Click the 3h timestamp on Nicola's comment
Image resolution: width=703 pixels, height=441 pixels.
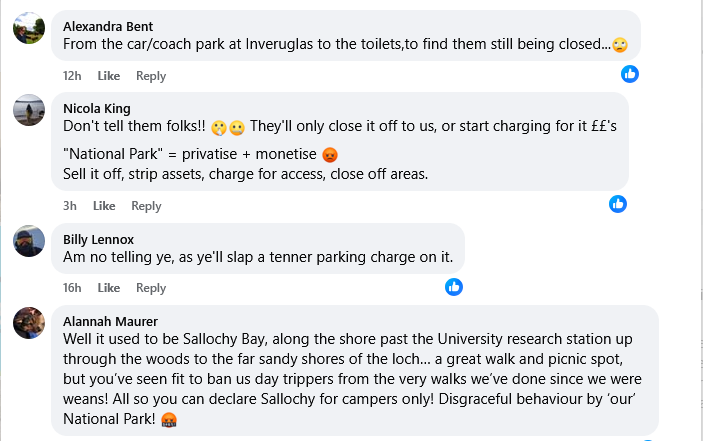coord(69,206)
